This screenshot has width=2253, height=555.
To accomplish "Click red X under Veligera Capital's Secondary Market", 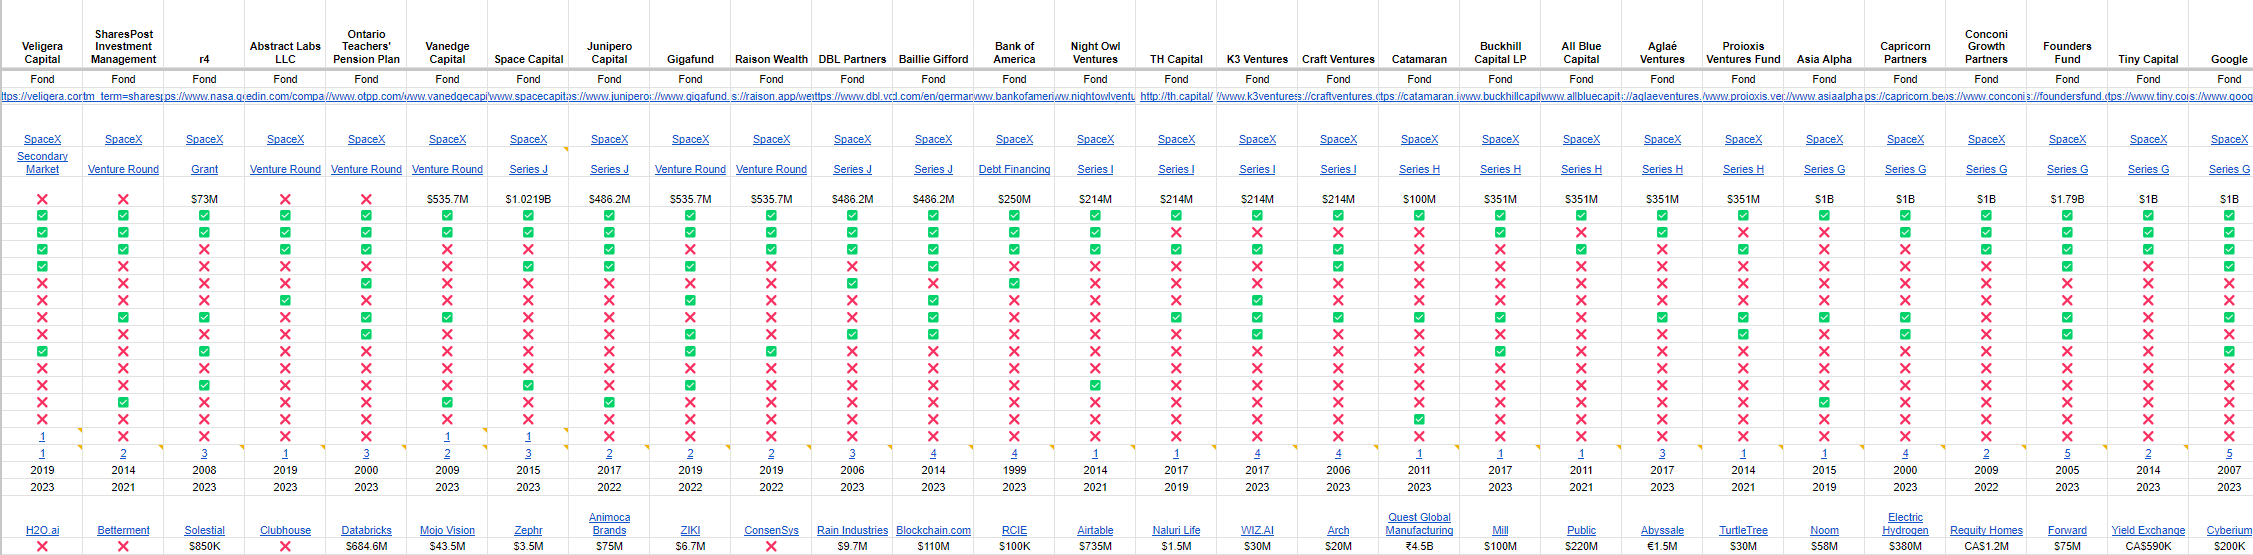I will pos(42,199).
